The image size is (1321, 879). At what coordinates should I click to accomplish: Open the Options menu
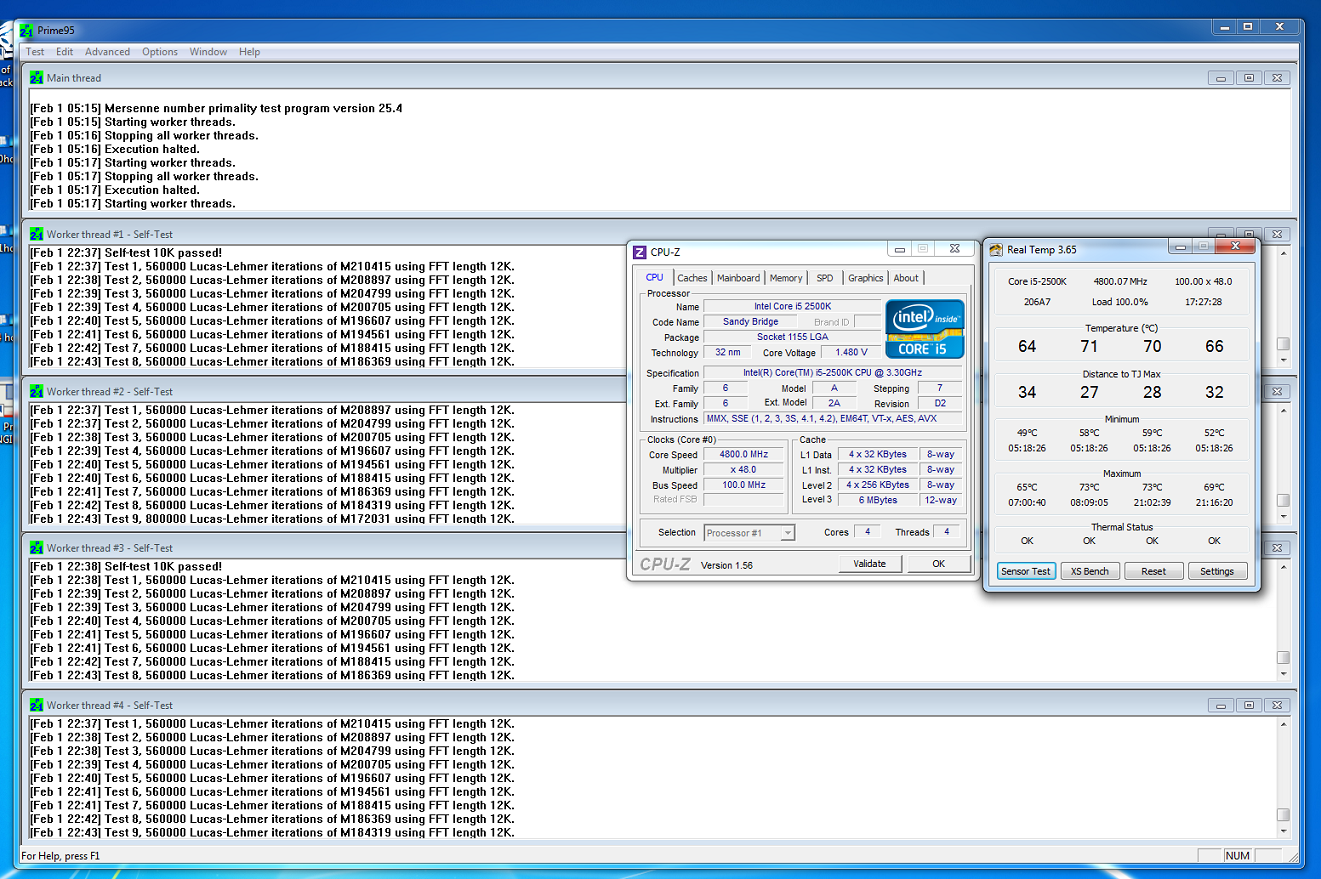(x=159, y=52)
